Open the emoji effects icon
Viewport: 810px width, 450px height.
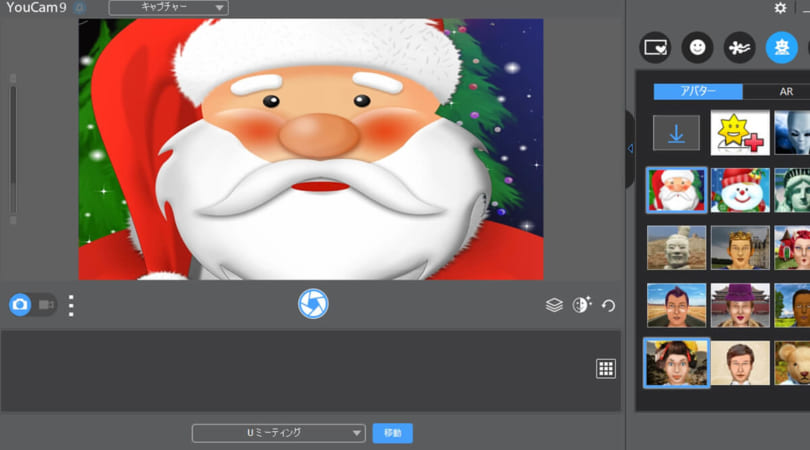[x=697, y=48]
